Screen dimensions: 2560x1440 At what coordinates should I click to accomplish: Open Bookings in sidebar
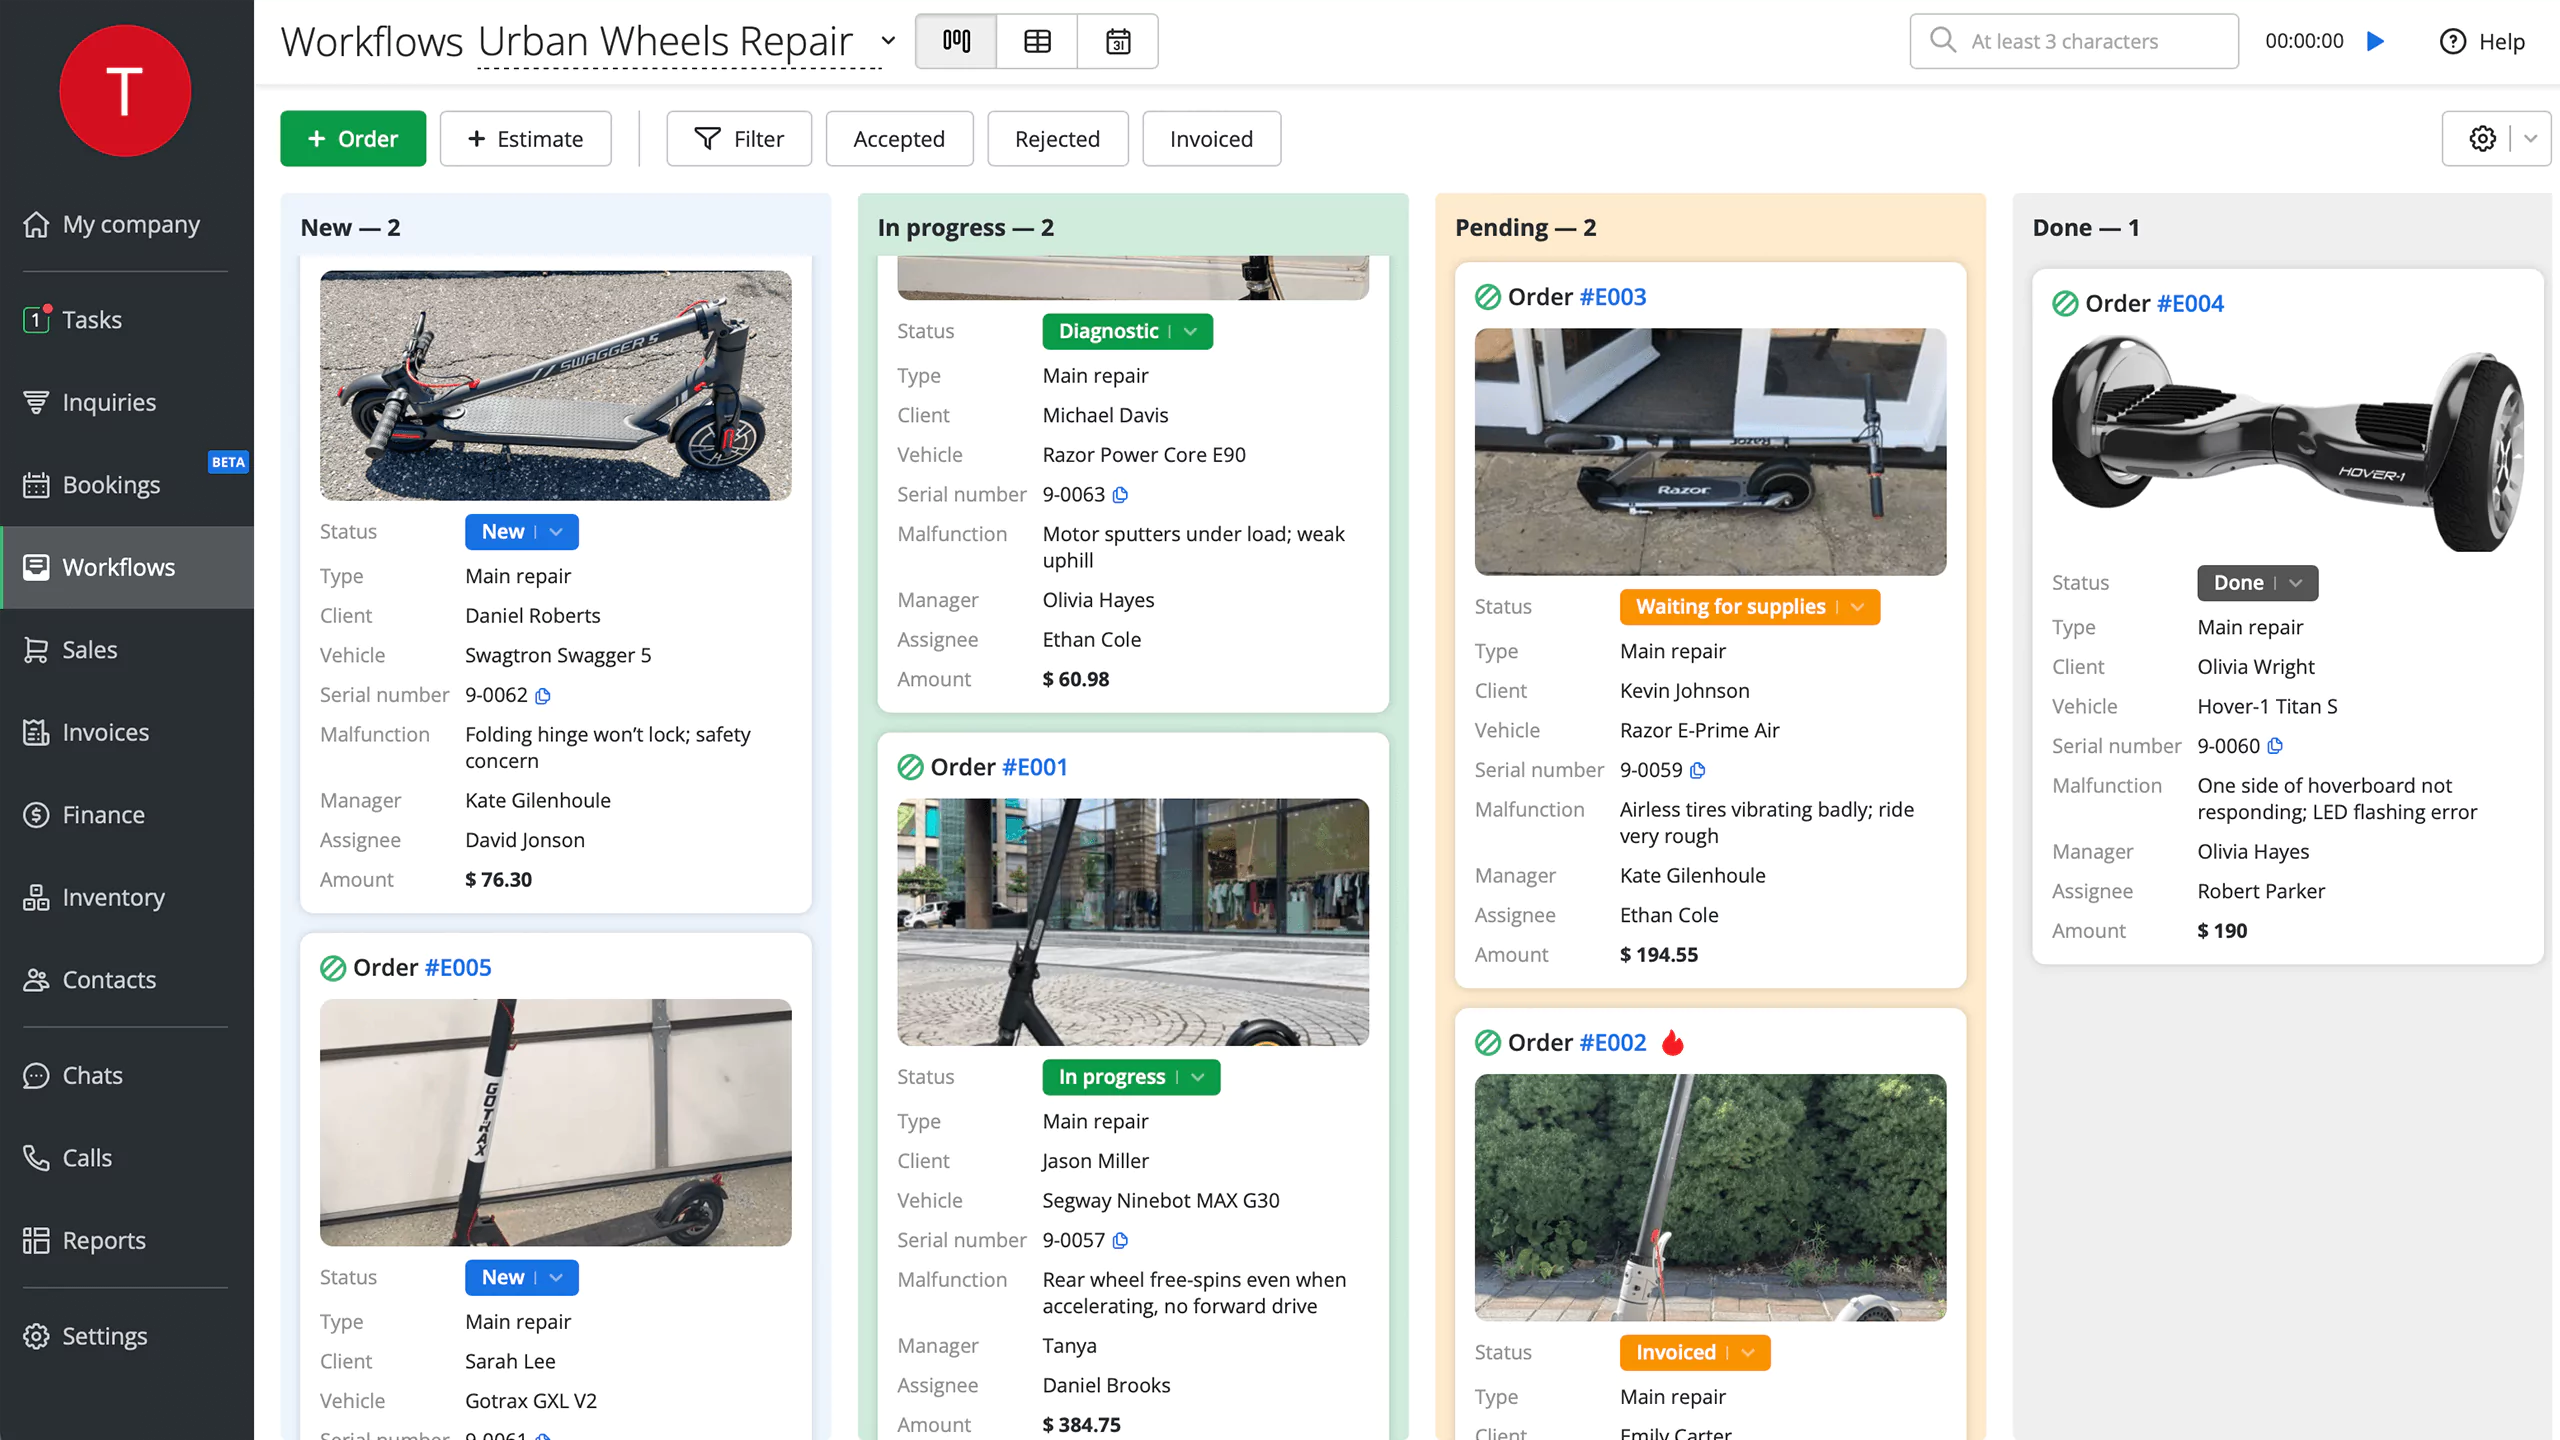[x=127, y=485]
